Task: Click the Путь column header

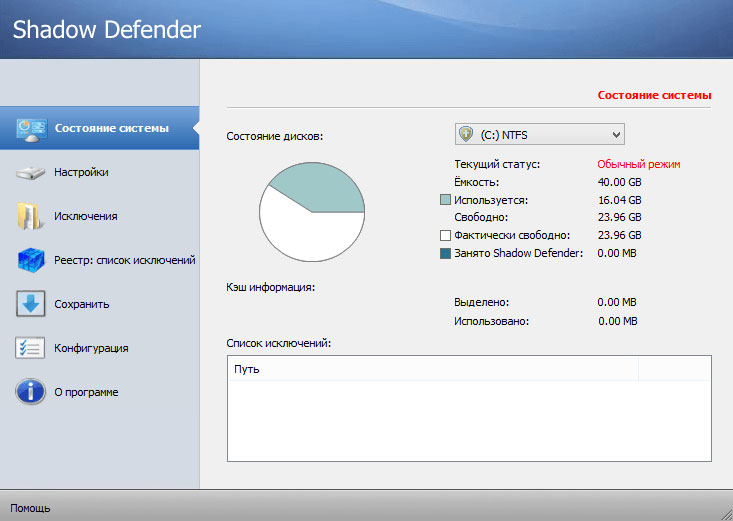Action: pyautogui.click(x=433, y=369)
